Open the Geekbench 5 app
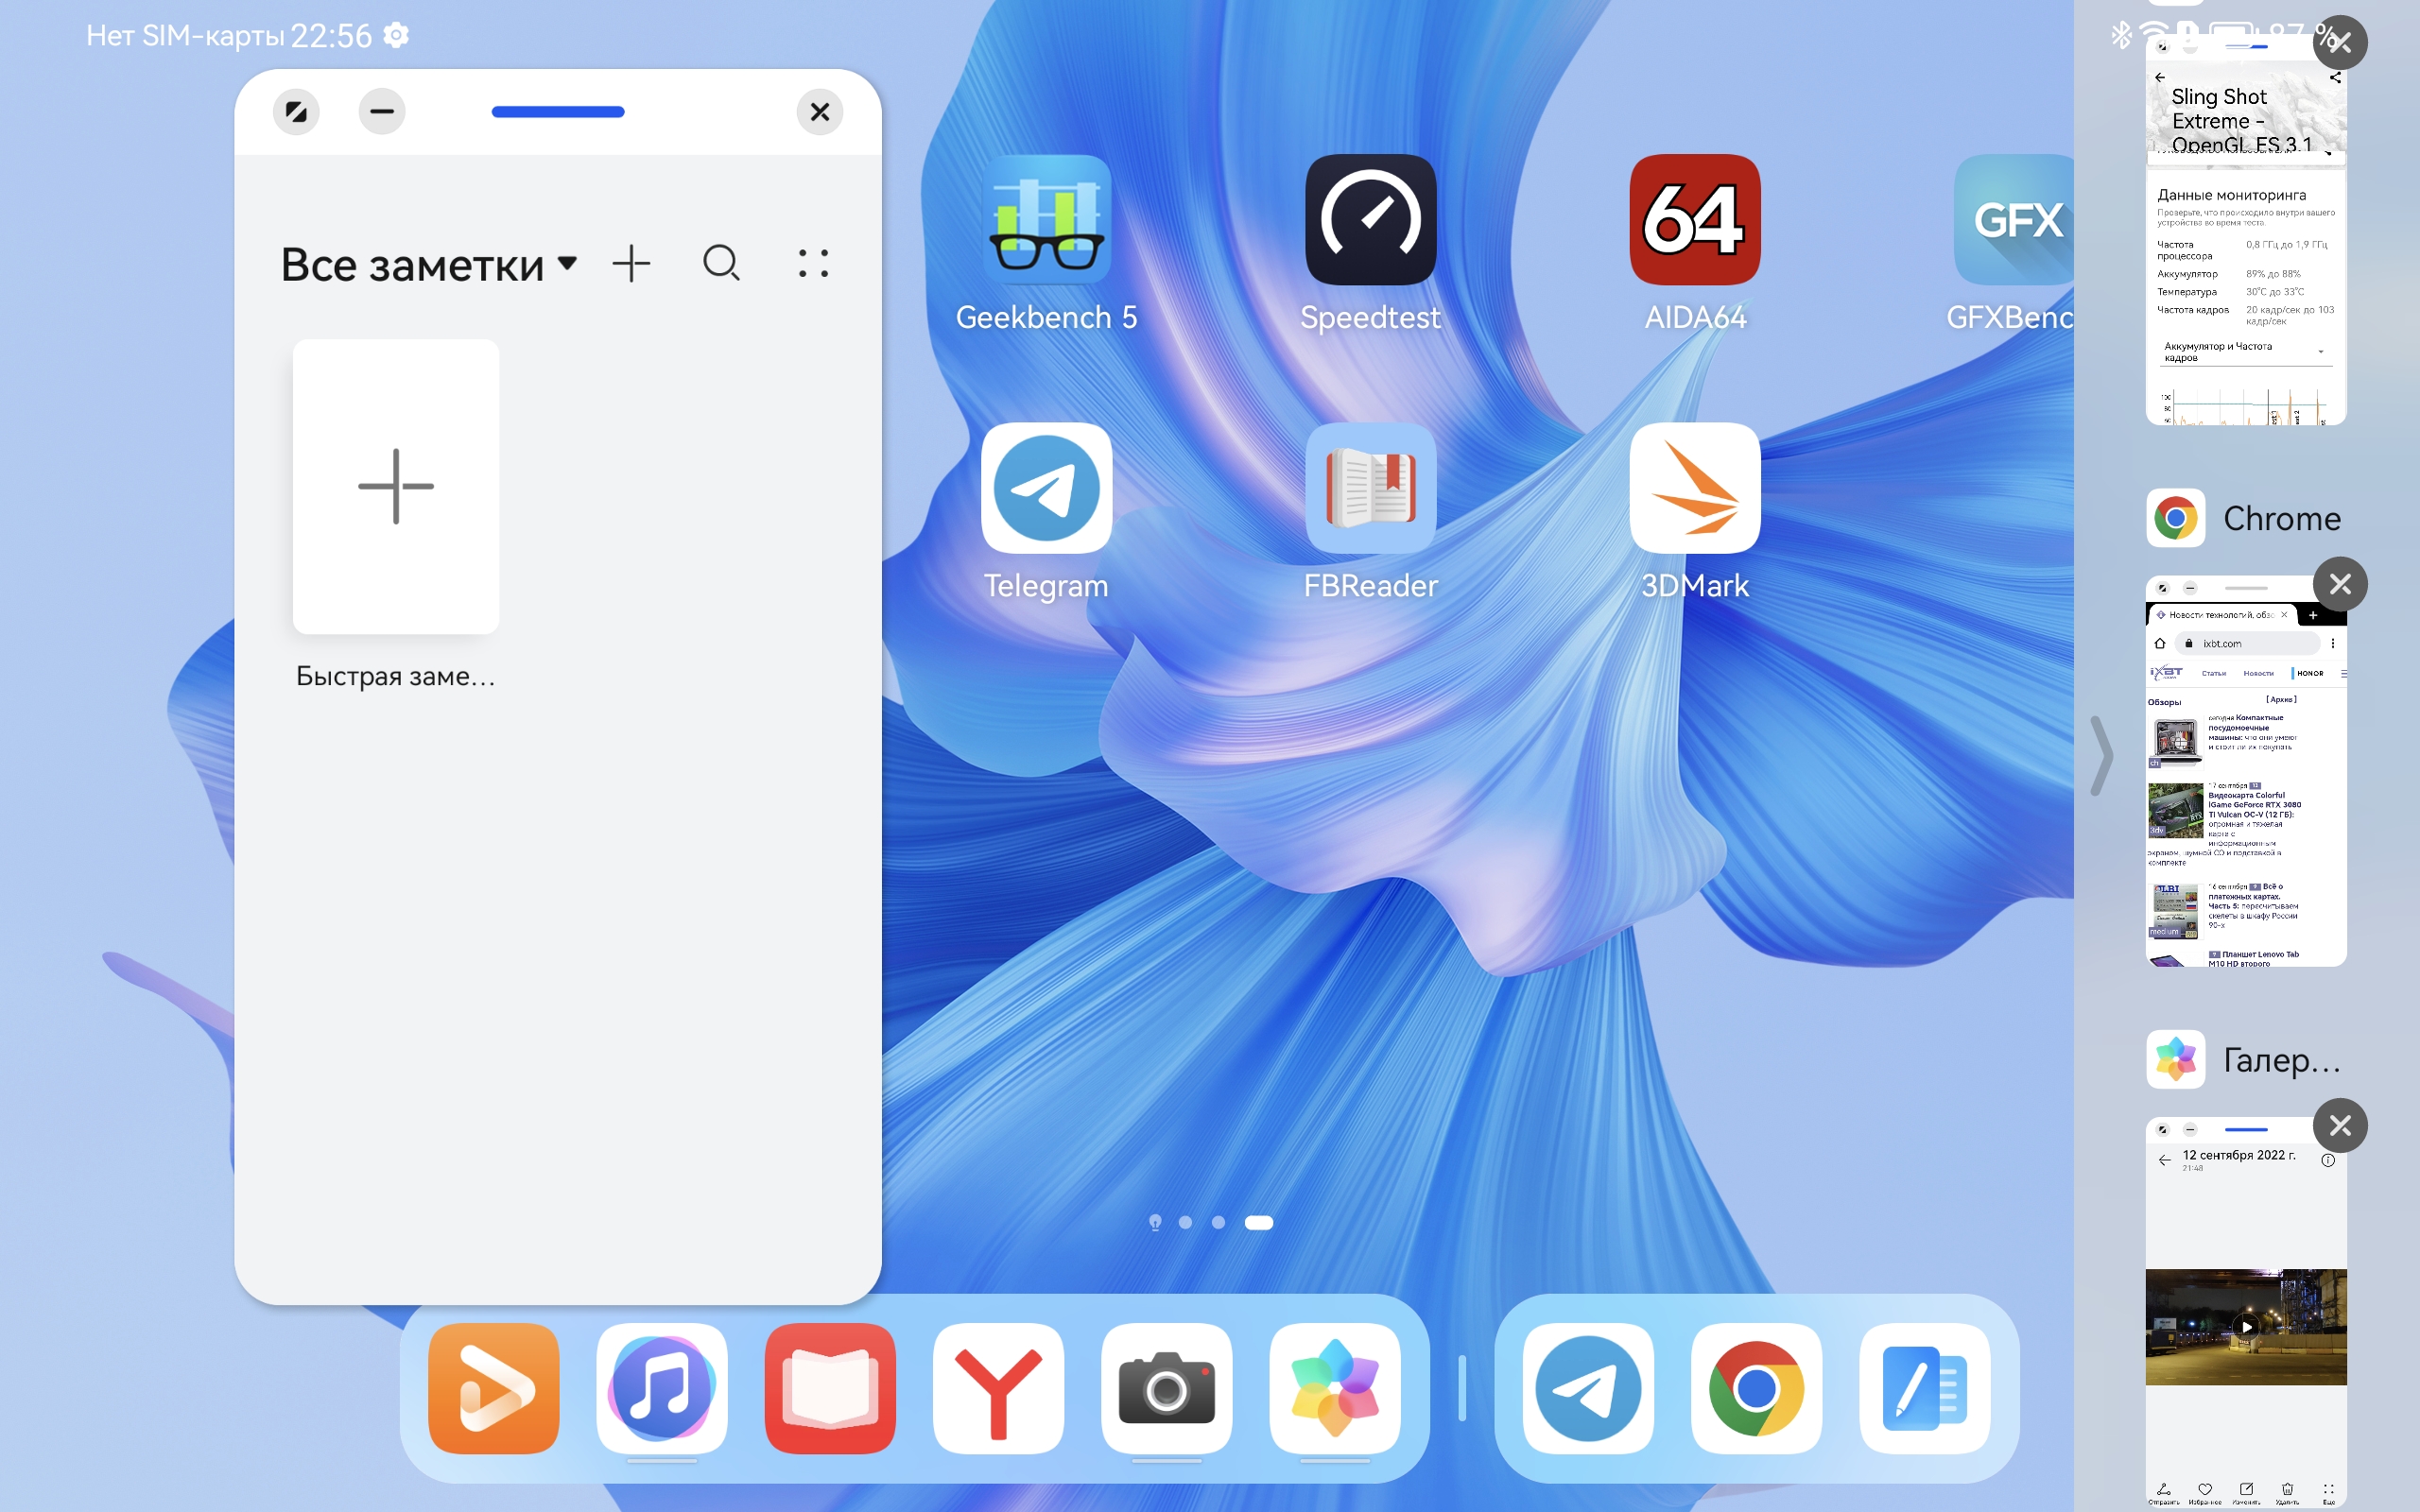 pos(1046,220)
